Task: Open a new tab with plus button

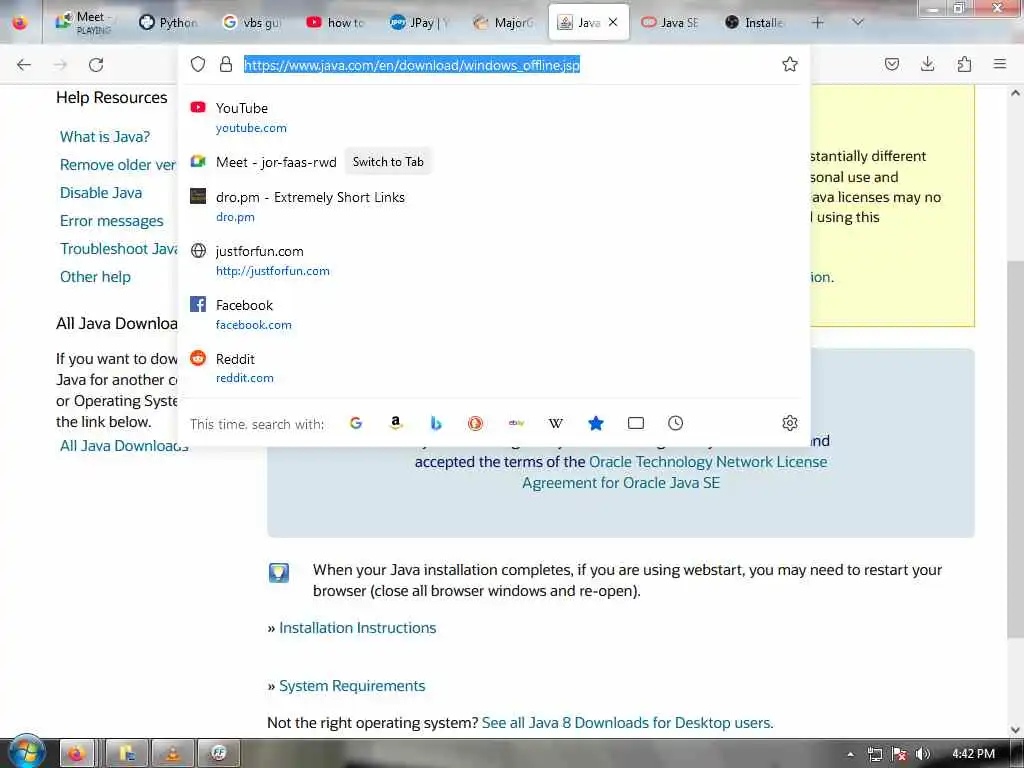Action: tap(817, 22)
